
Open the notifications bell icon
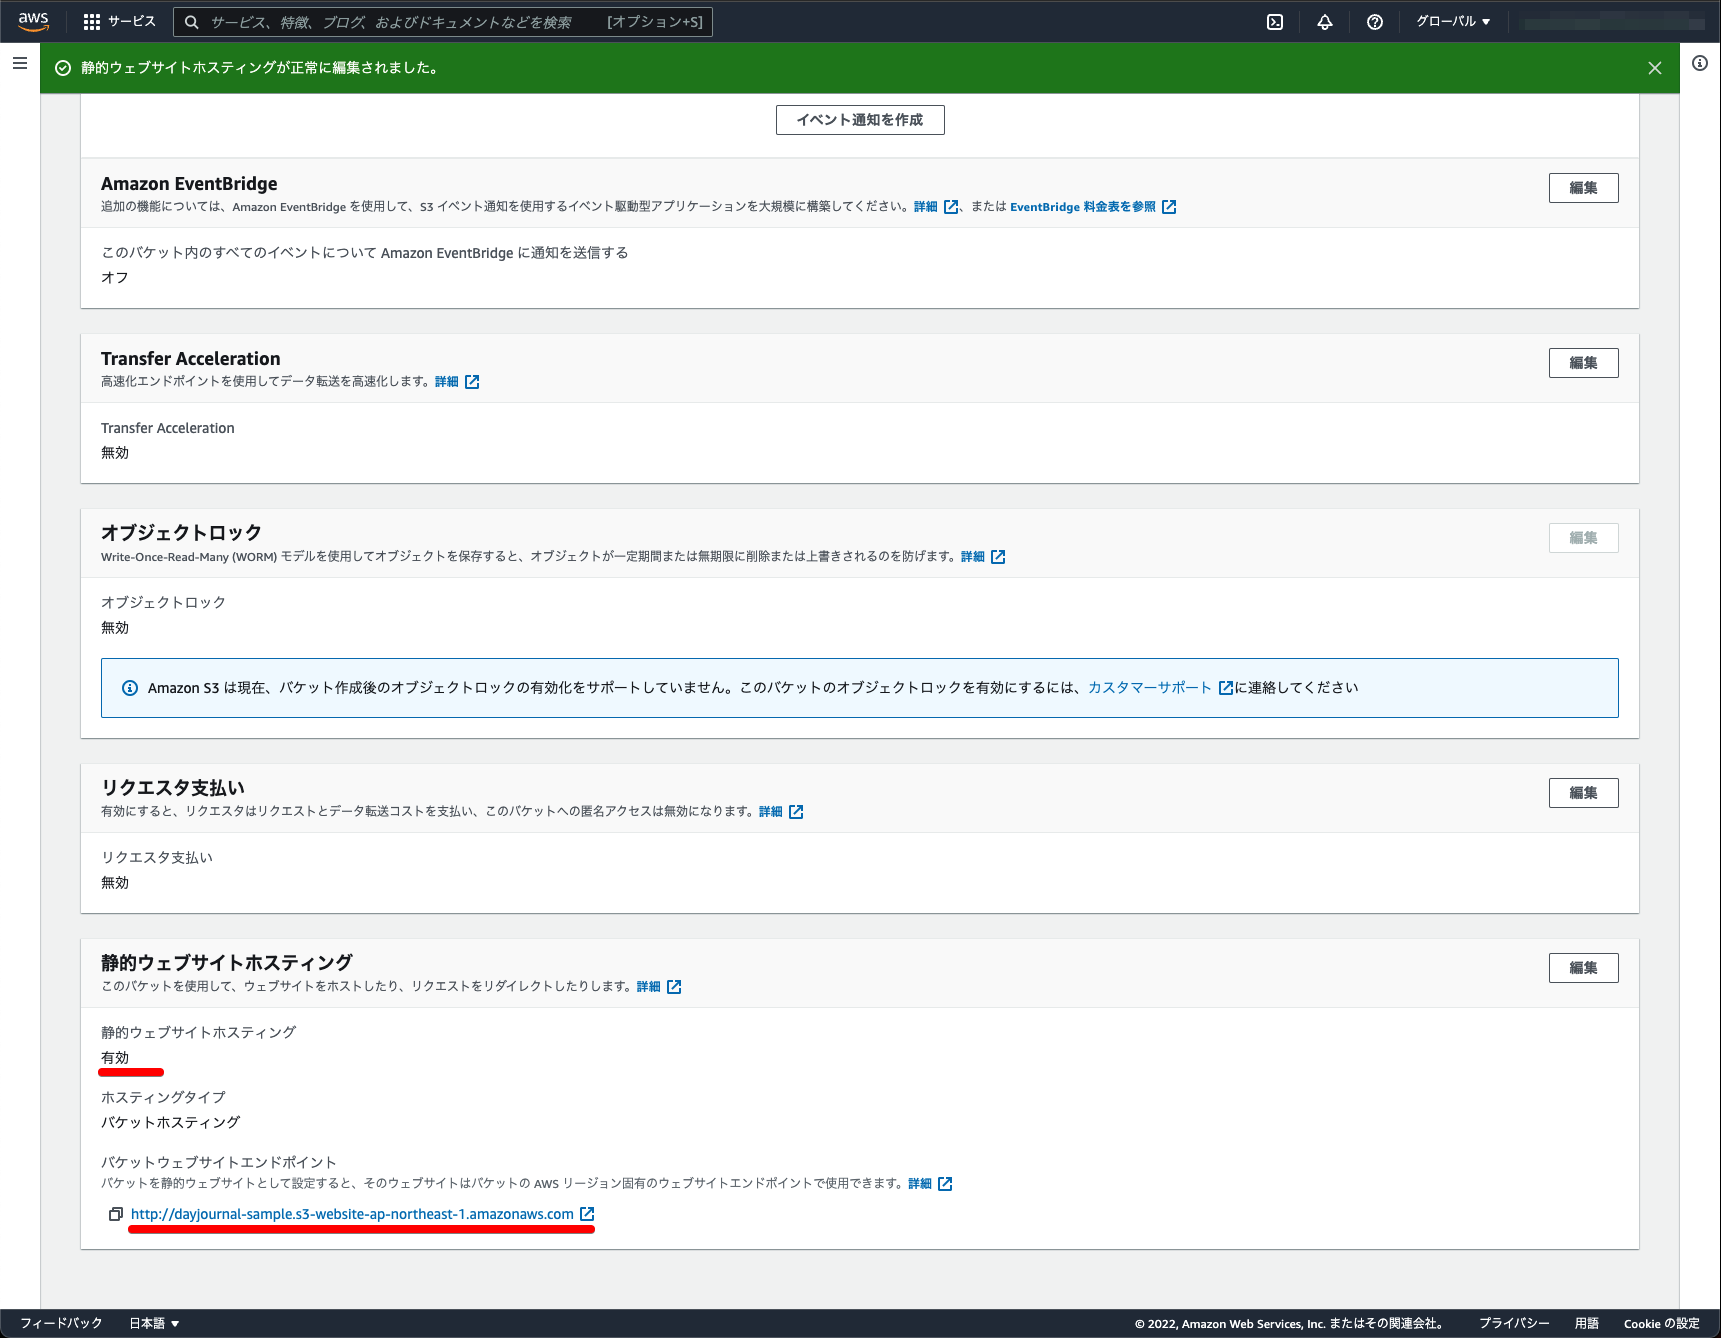click(1325, 22)
